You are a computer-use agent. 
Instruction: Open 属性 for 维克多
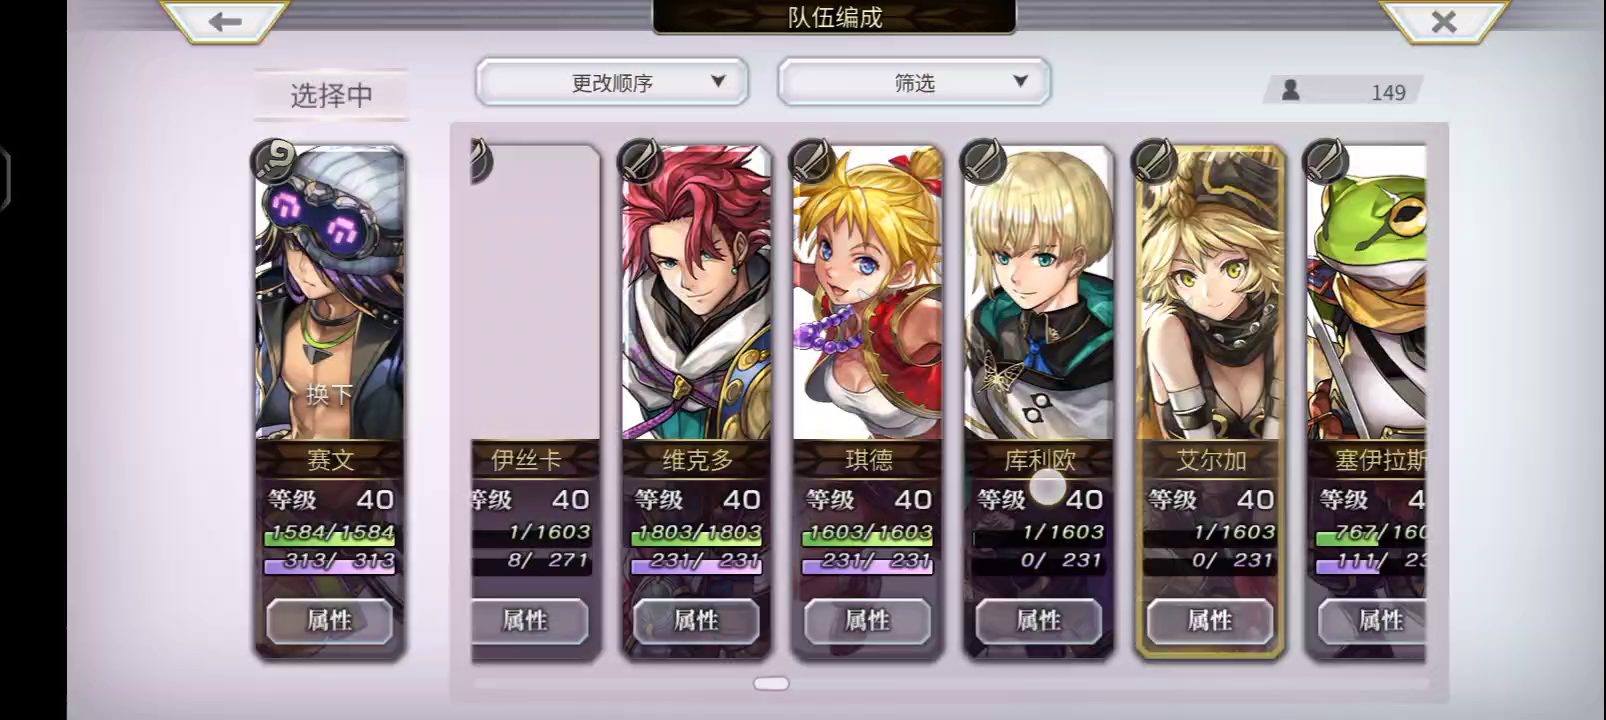[x=696, y=621]
